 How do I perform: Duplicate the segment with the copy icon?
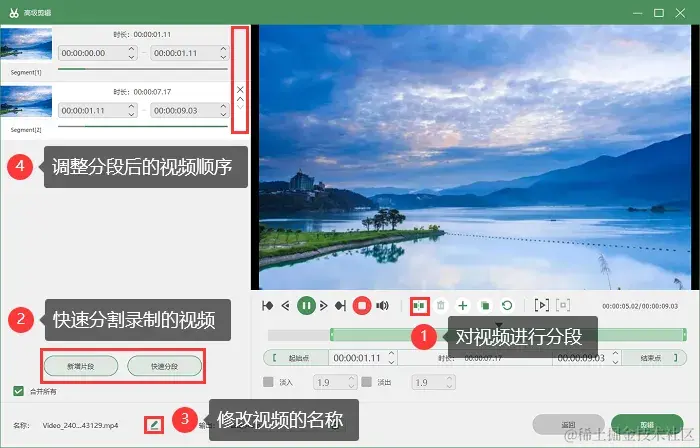point(484,306)
